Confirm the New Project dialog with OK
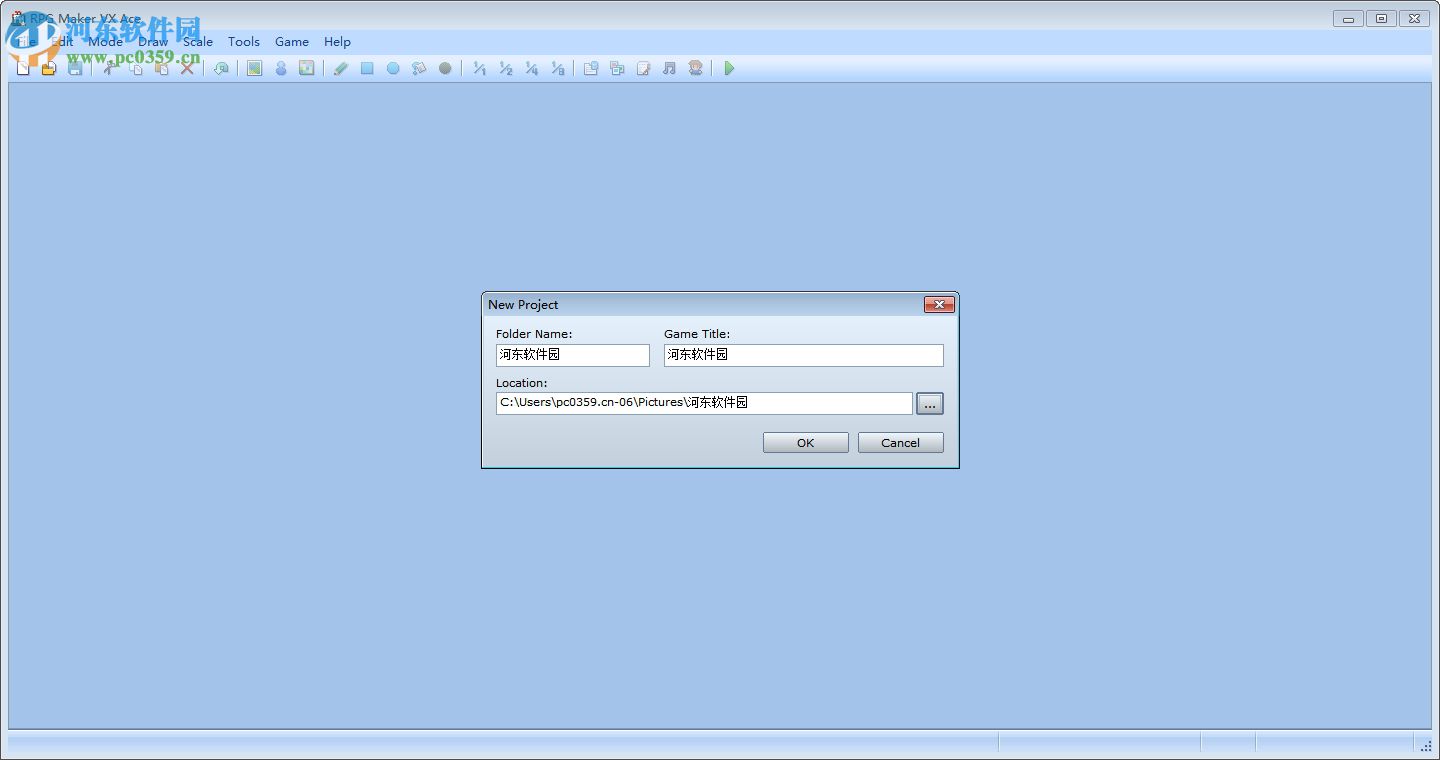This screenshot has width=1440, height=760. point(805,442)
